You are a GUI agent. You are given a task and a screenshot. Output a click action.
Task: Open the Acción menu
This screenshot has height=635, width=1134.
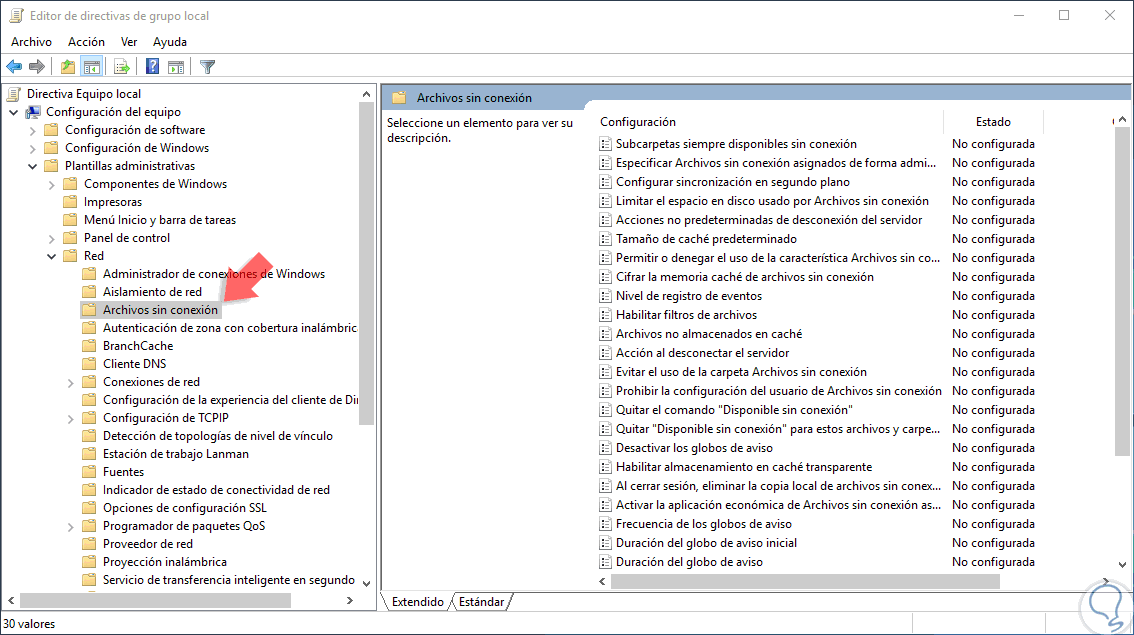pos(86,41)
